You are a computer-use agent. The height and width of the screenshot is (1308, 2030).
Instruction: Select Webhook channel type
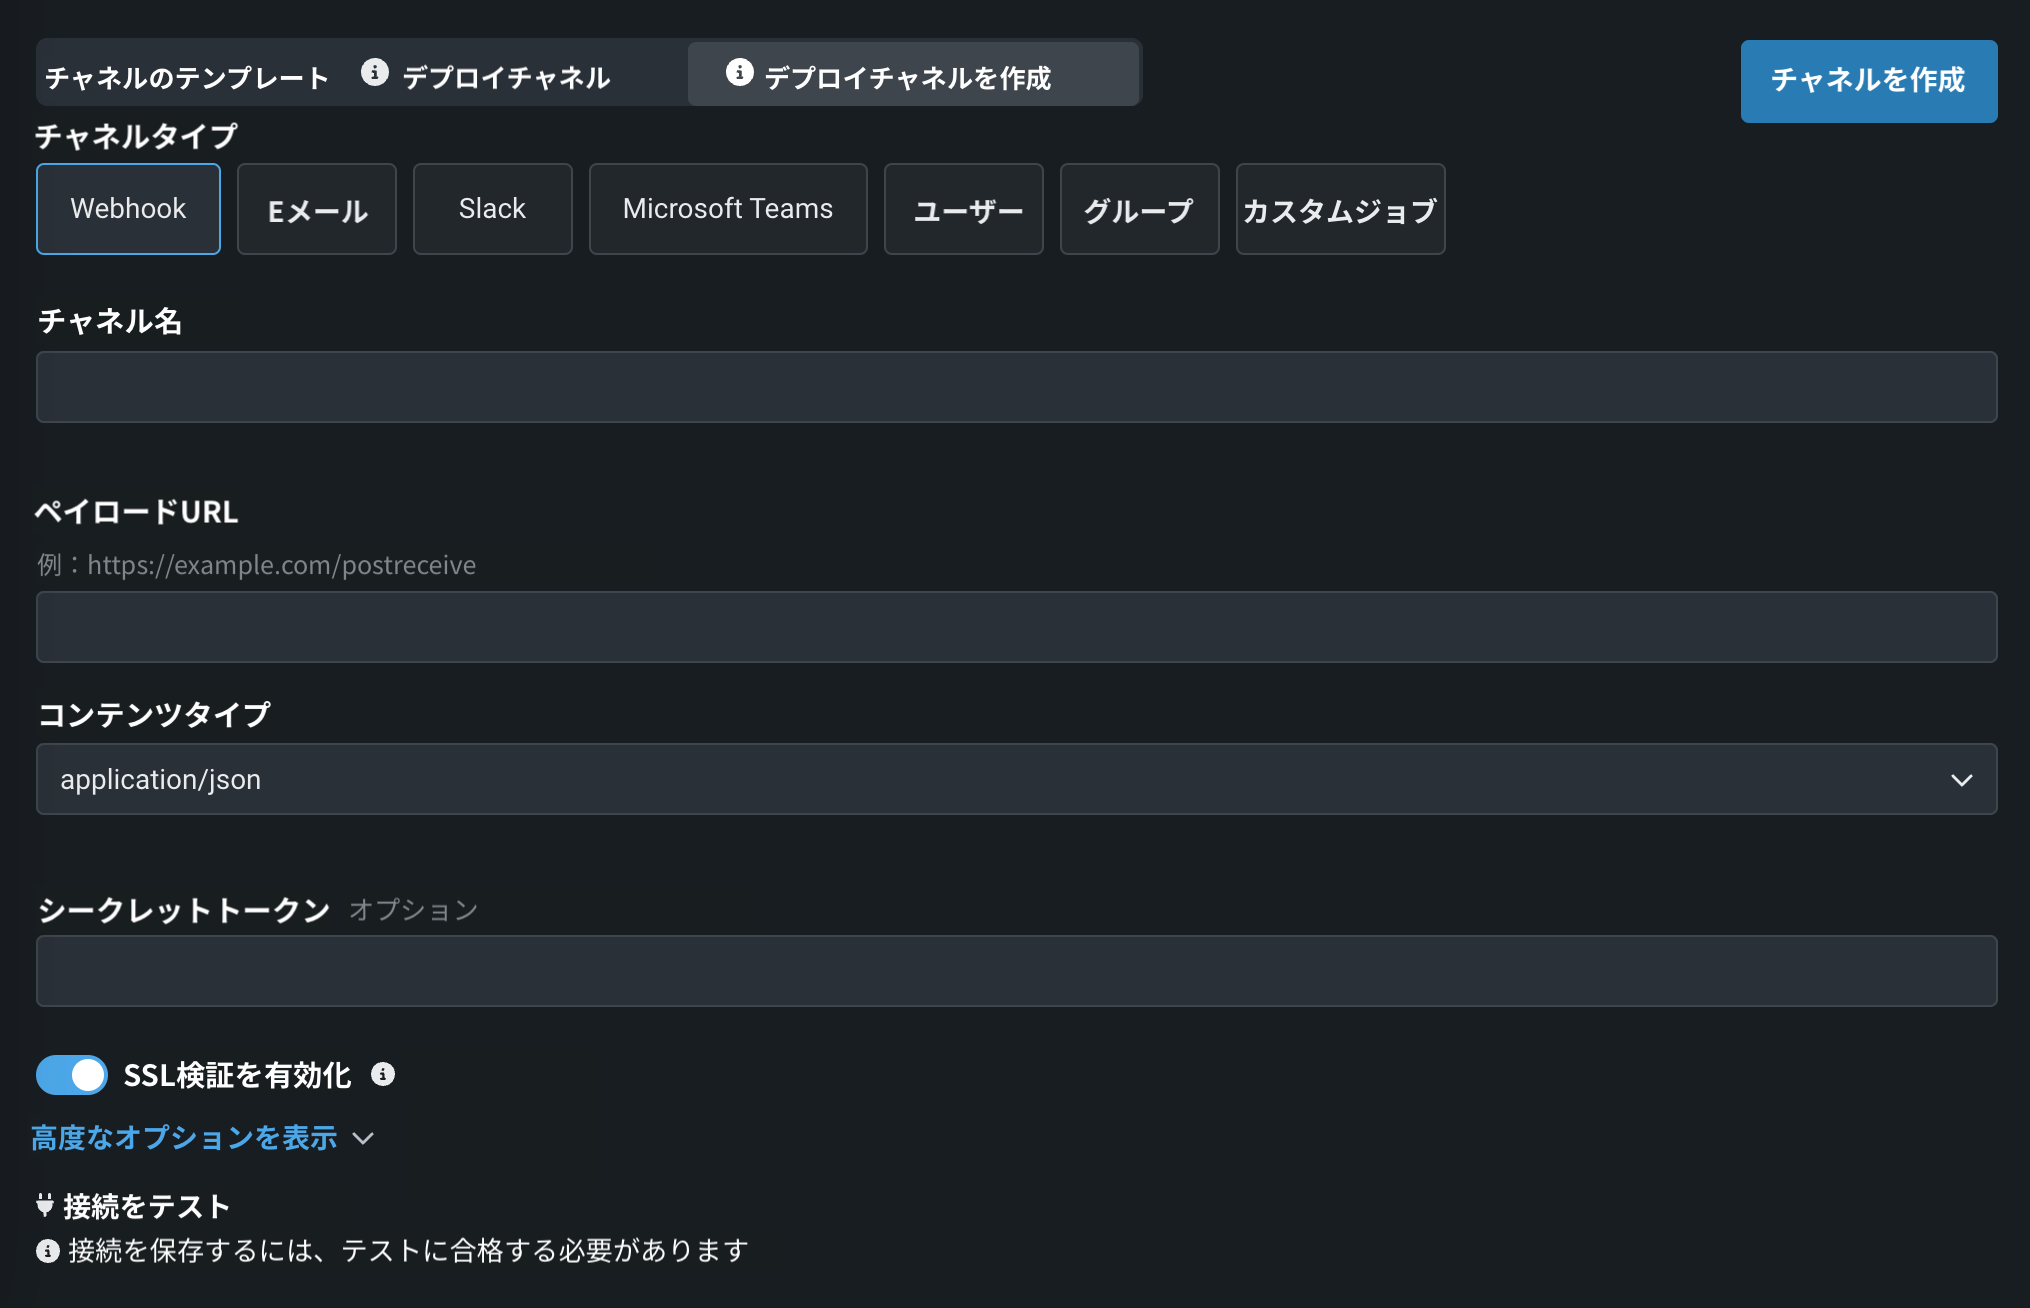[128, 209]
